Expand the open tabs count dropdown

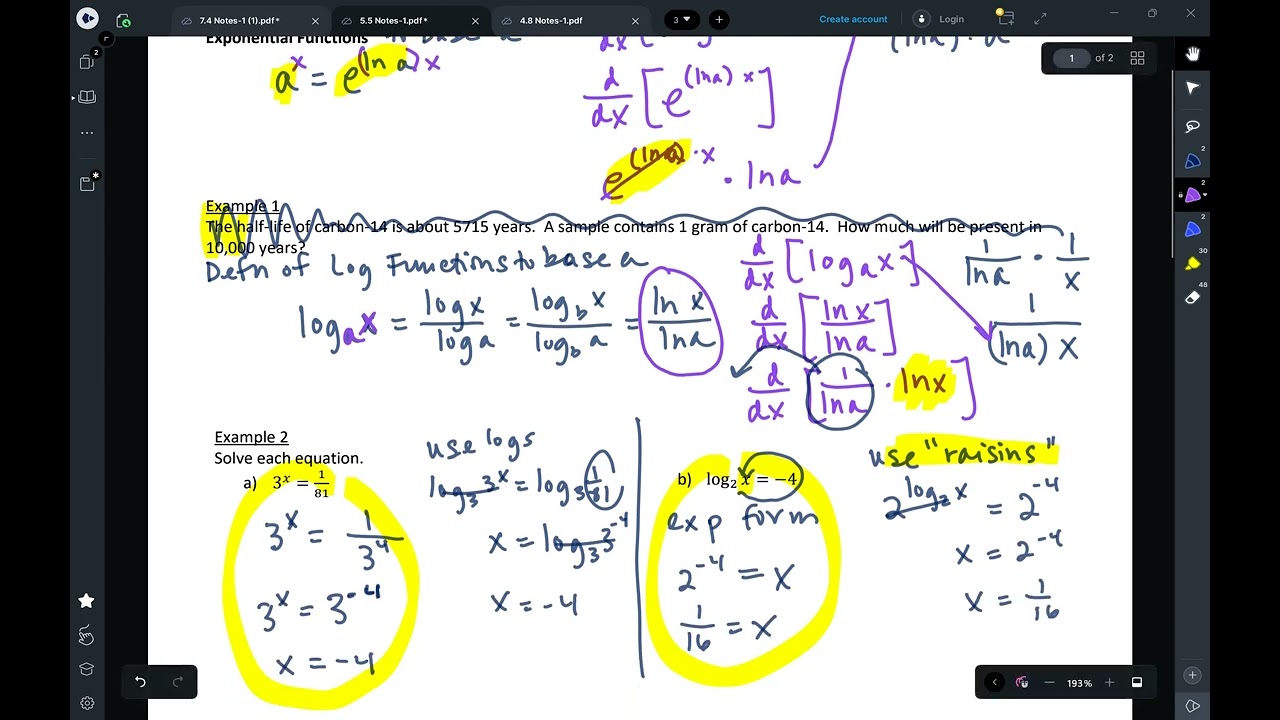(682, 20)
